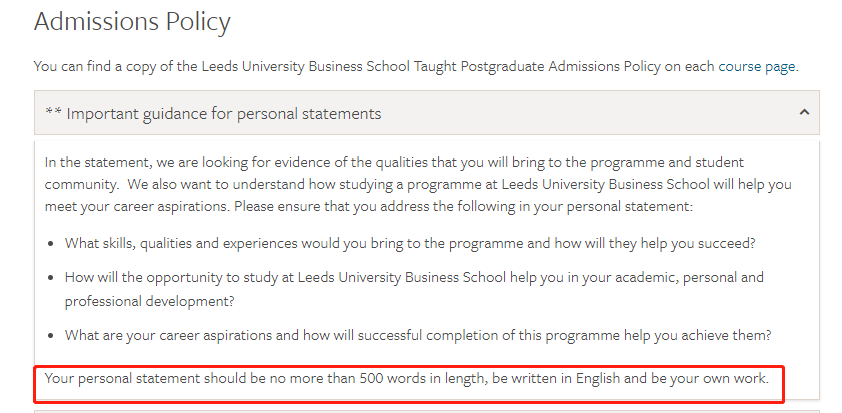
Task: Click the words 'professional development?'
Action: 150,301
